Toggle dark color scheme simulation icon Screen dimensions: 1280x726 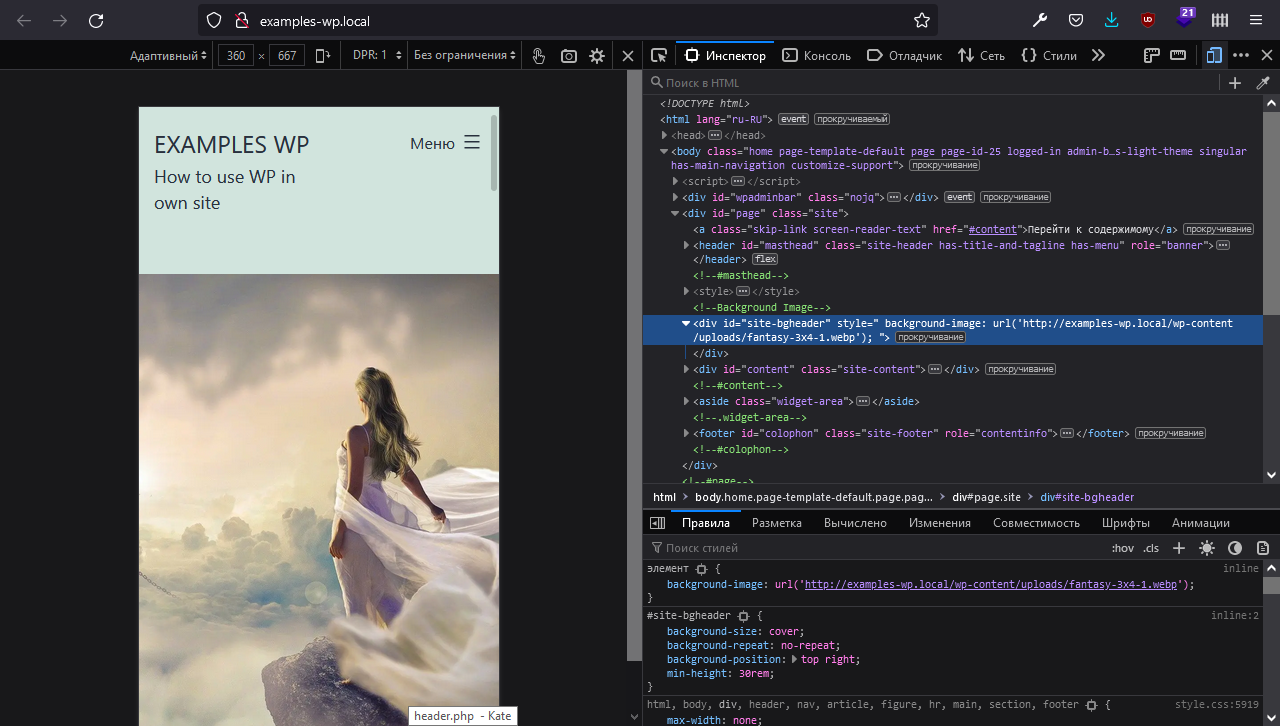point(1235,548)
